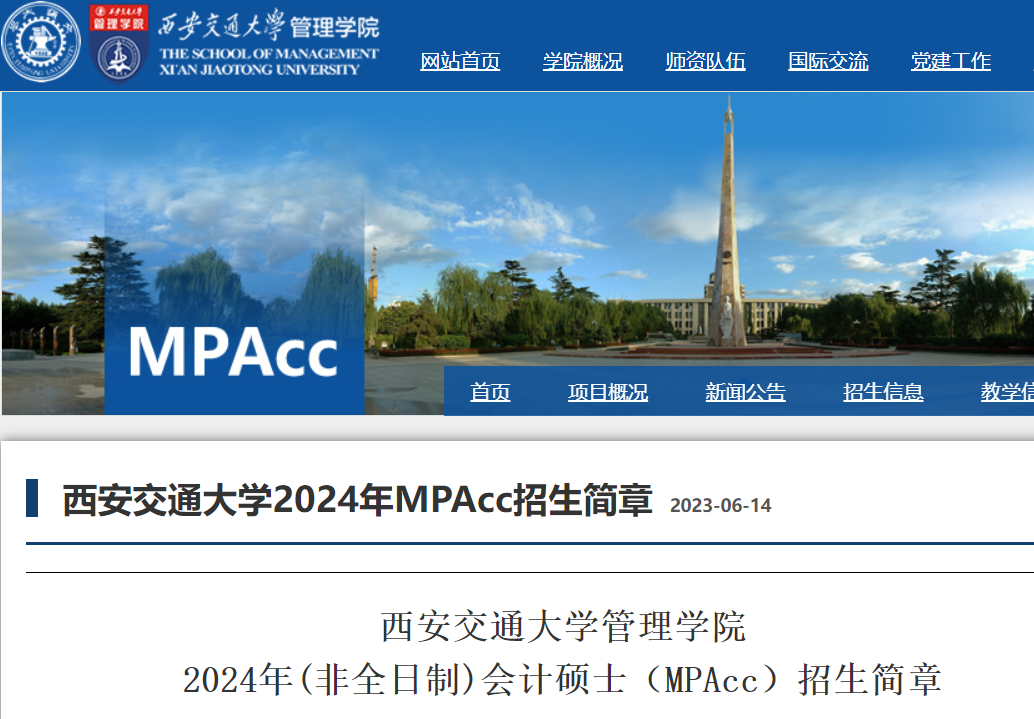Viewport: 1034px width, 719px height.
Task: Click the School of Management shield emblem
Action: tap(119, 44)
